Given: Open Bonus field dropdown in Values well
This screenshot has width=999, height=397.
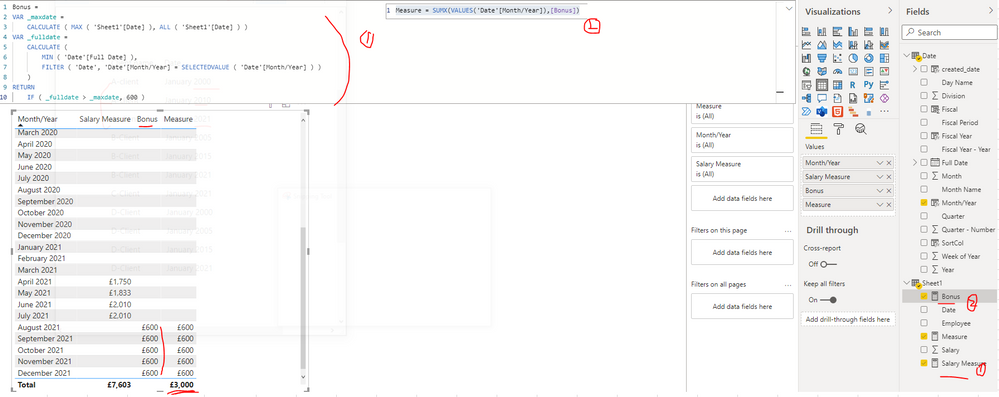Looking at the screenshot, I should pos(880,191).
